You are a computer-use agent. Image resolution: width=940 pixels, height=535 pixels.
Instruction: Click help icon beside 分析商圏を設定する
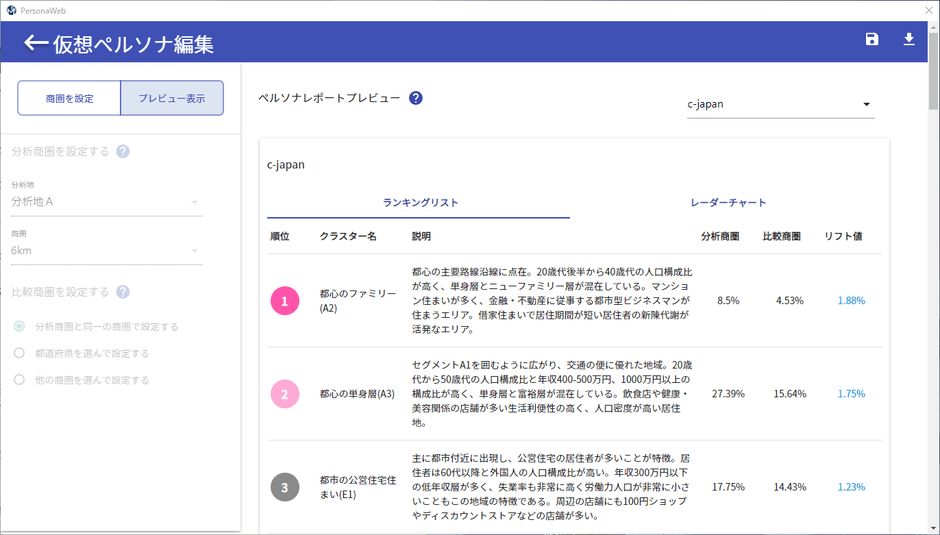pos(123,151)
